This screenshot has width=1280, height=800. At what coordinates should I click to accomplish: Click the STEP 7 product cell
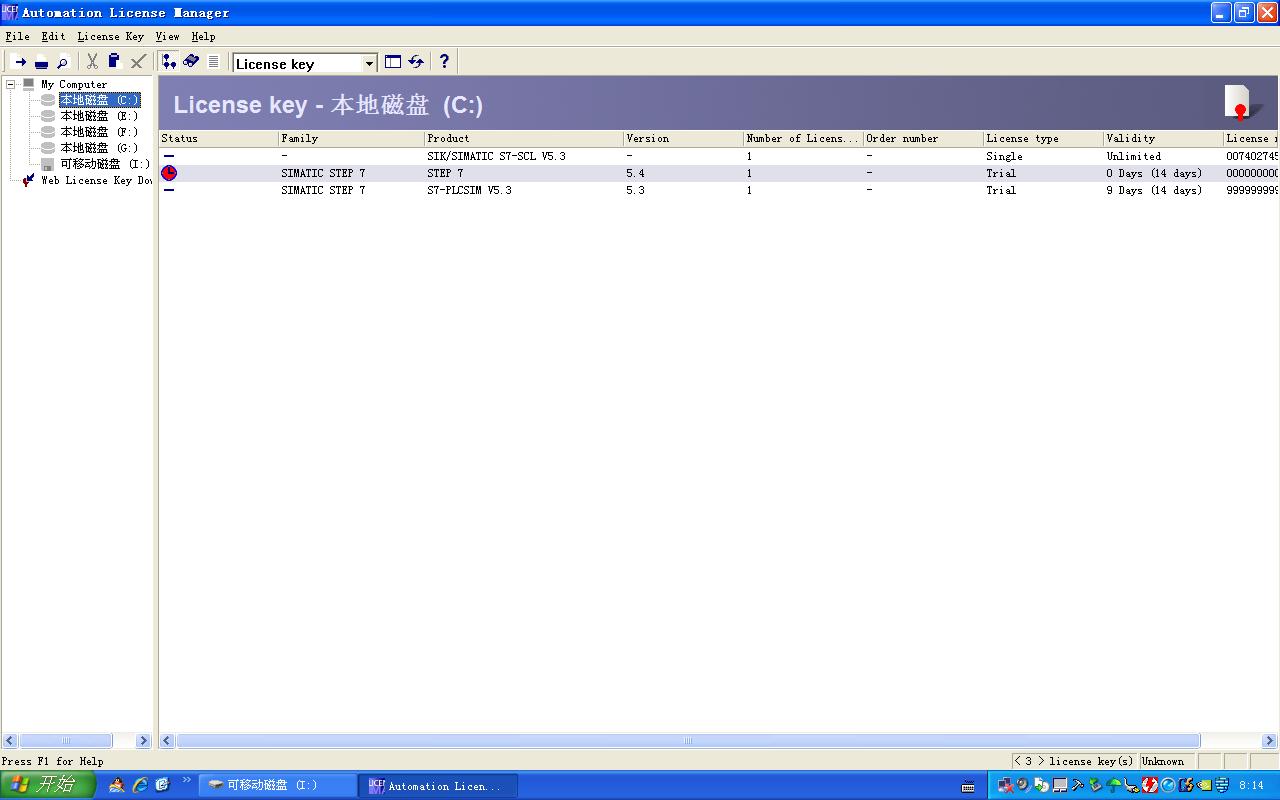[445, 173]
